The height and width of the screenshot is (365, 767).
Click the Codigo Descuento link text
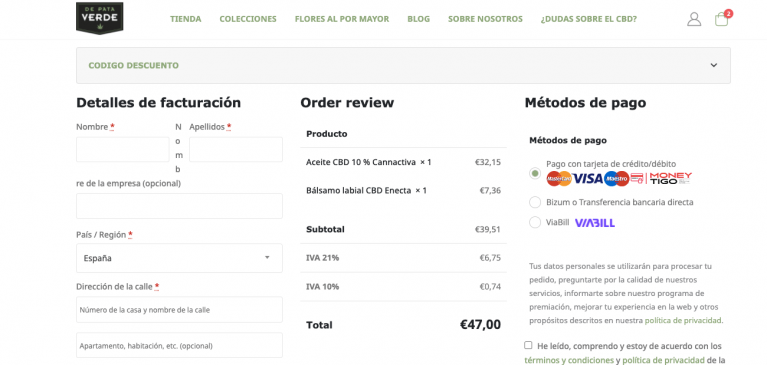click(134, 66)
